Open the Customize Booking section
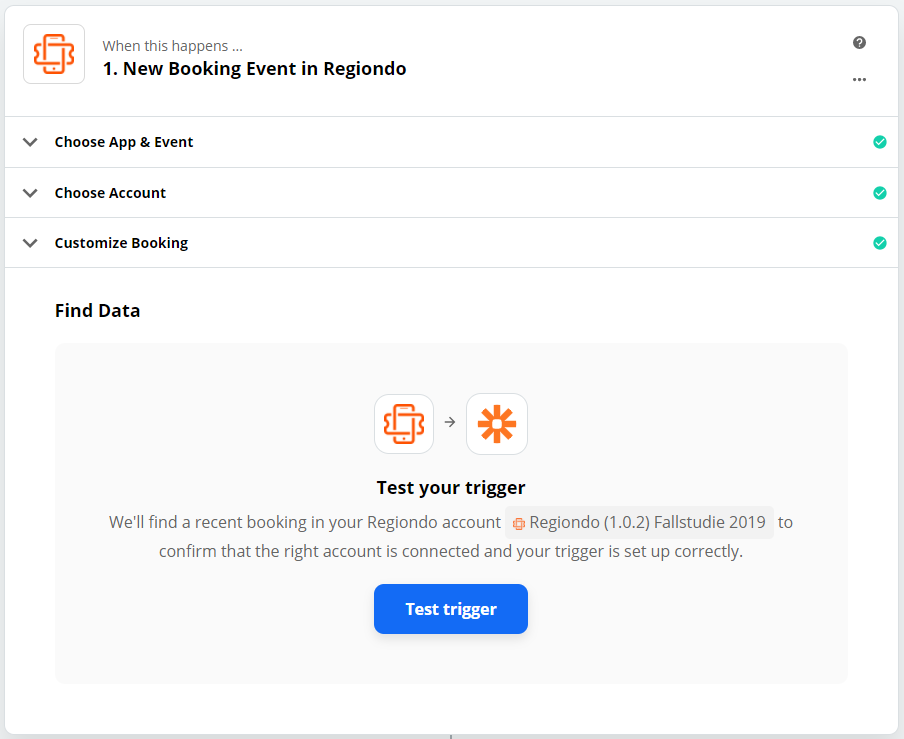Screen dimensions: 904x739 [451, 243]
